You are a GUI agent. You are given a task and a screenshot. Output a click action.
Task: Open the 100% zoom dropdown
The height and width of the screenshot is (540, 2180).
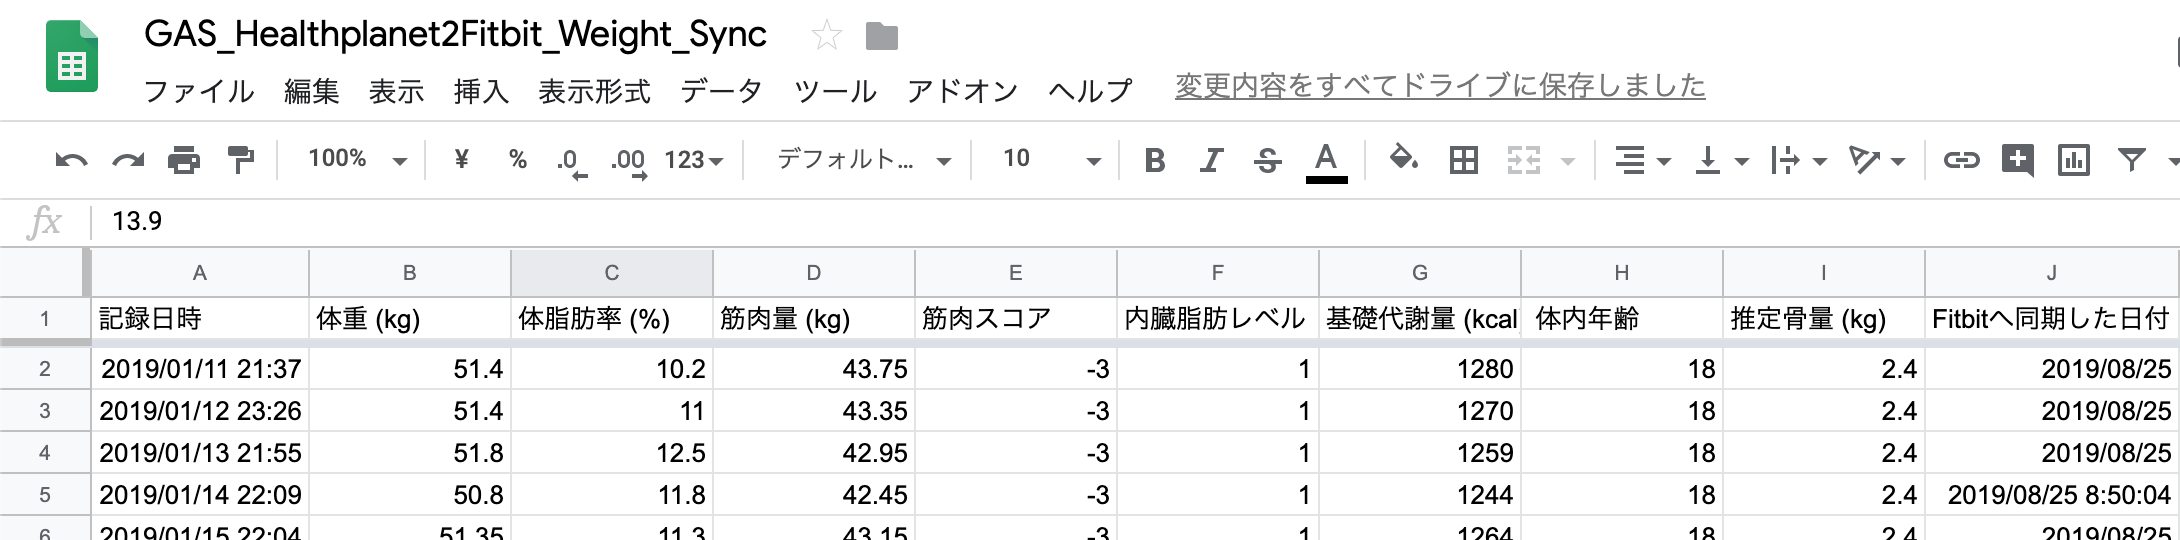click(357, 159)
